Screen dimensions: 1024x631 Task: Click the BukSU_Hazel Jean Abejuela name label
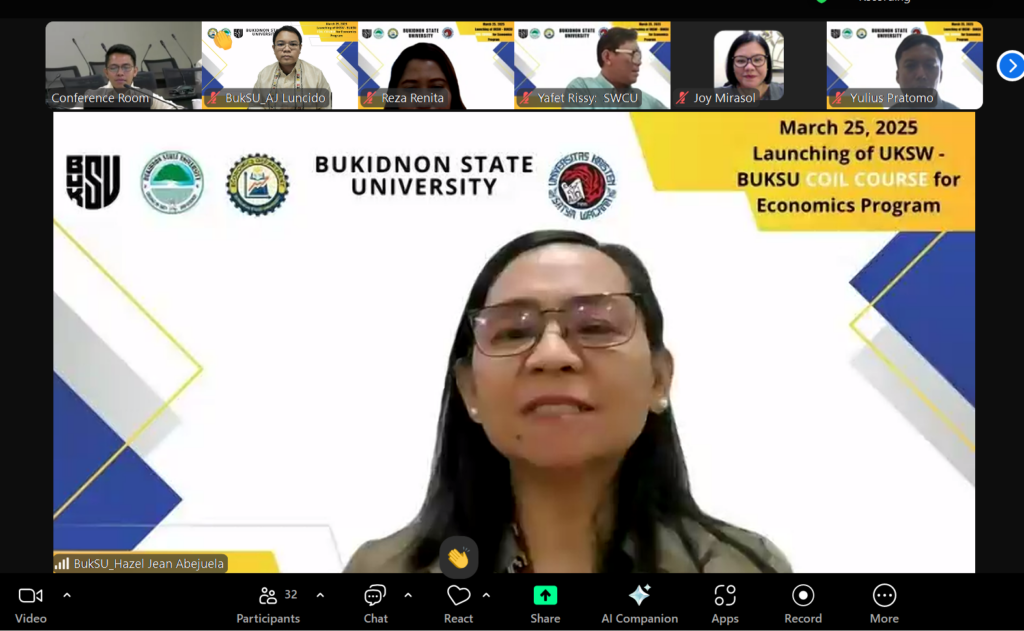tap(149, 564)
